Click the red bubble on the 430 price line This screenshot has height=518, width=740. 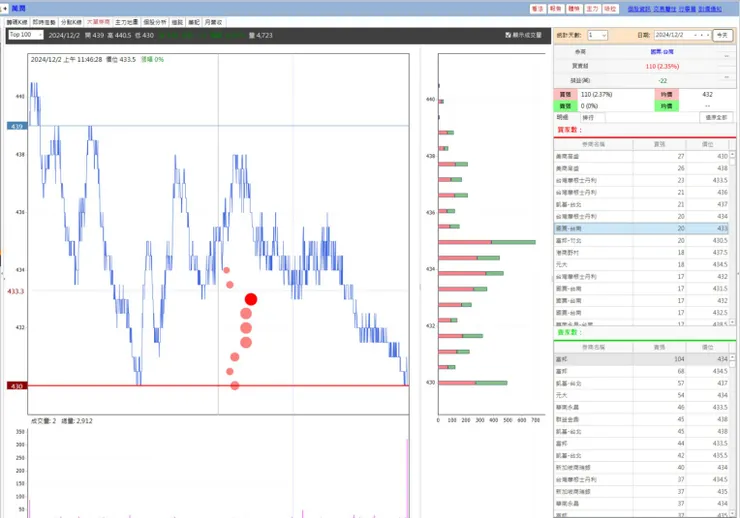pyautogui.click(x=235, y=385)
